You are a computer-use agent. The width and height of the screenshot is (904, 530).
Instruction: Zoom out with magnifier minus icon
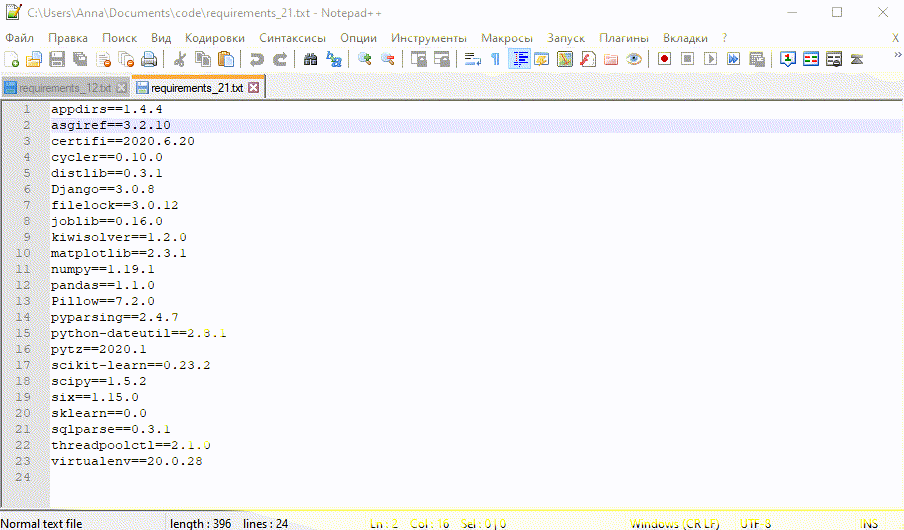pos(387,59)
